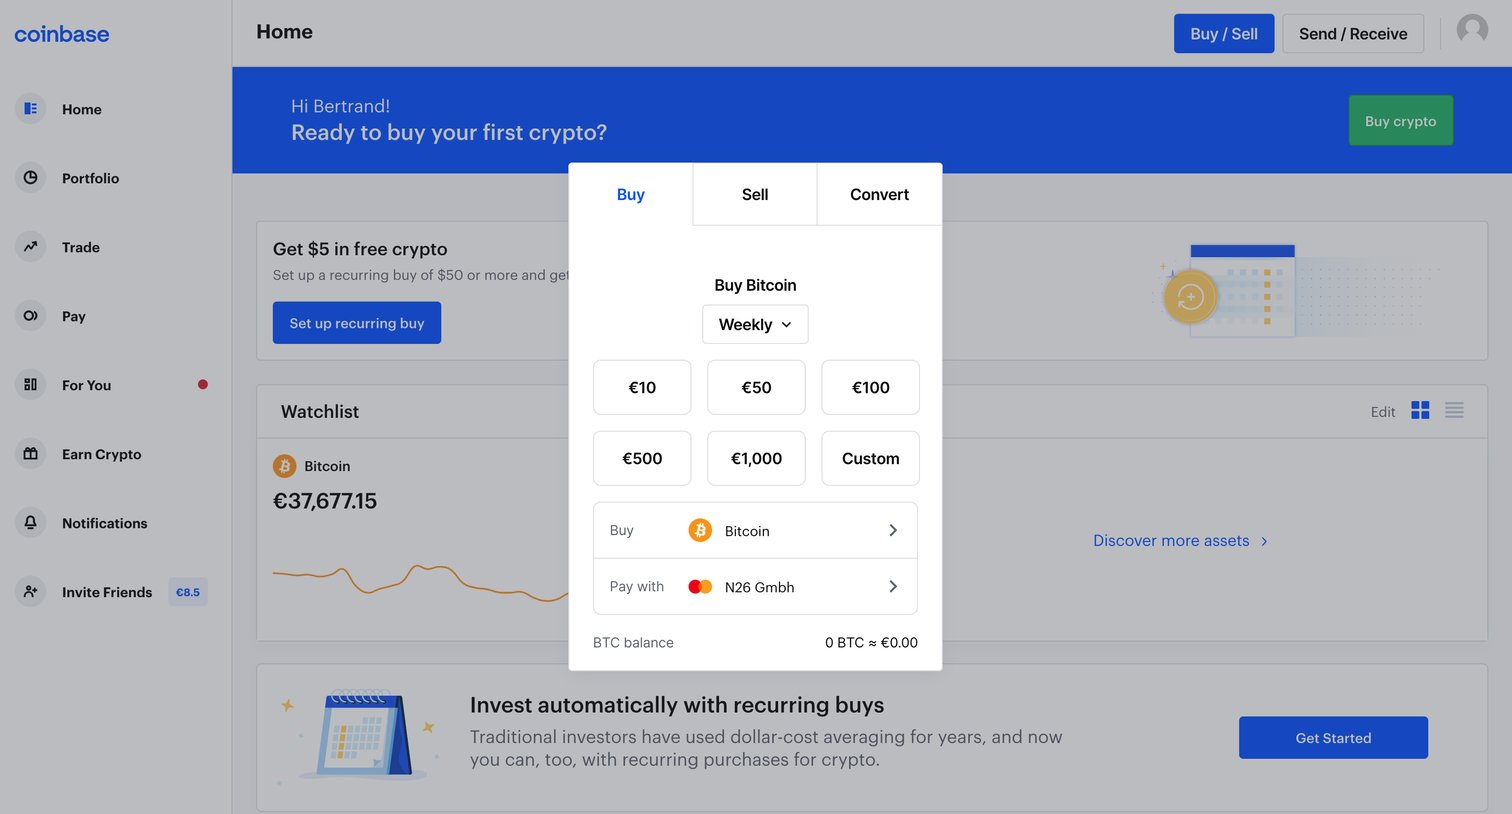Image resolution: width=1512 pixels, height=814 pixels.
Task: Switch to the Convert tab
Action: coord(879,194)
